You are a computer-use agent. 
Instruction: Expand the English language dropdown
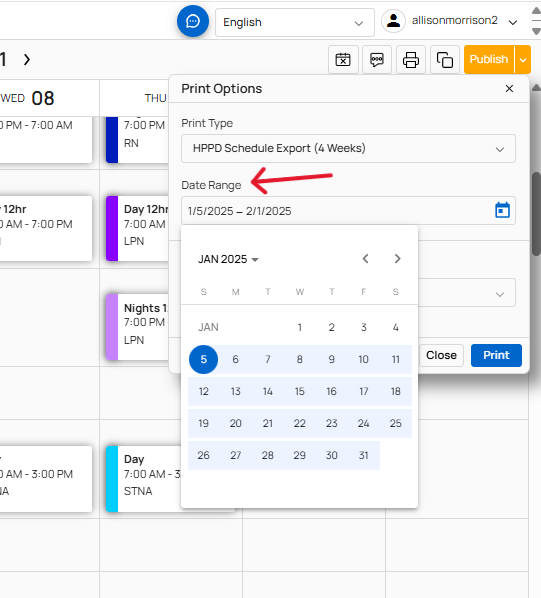pyautogui.click(x=295, y=23)
